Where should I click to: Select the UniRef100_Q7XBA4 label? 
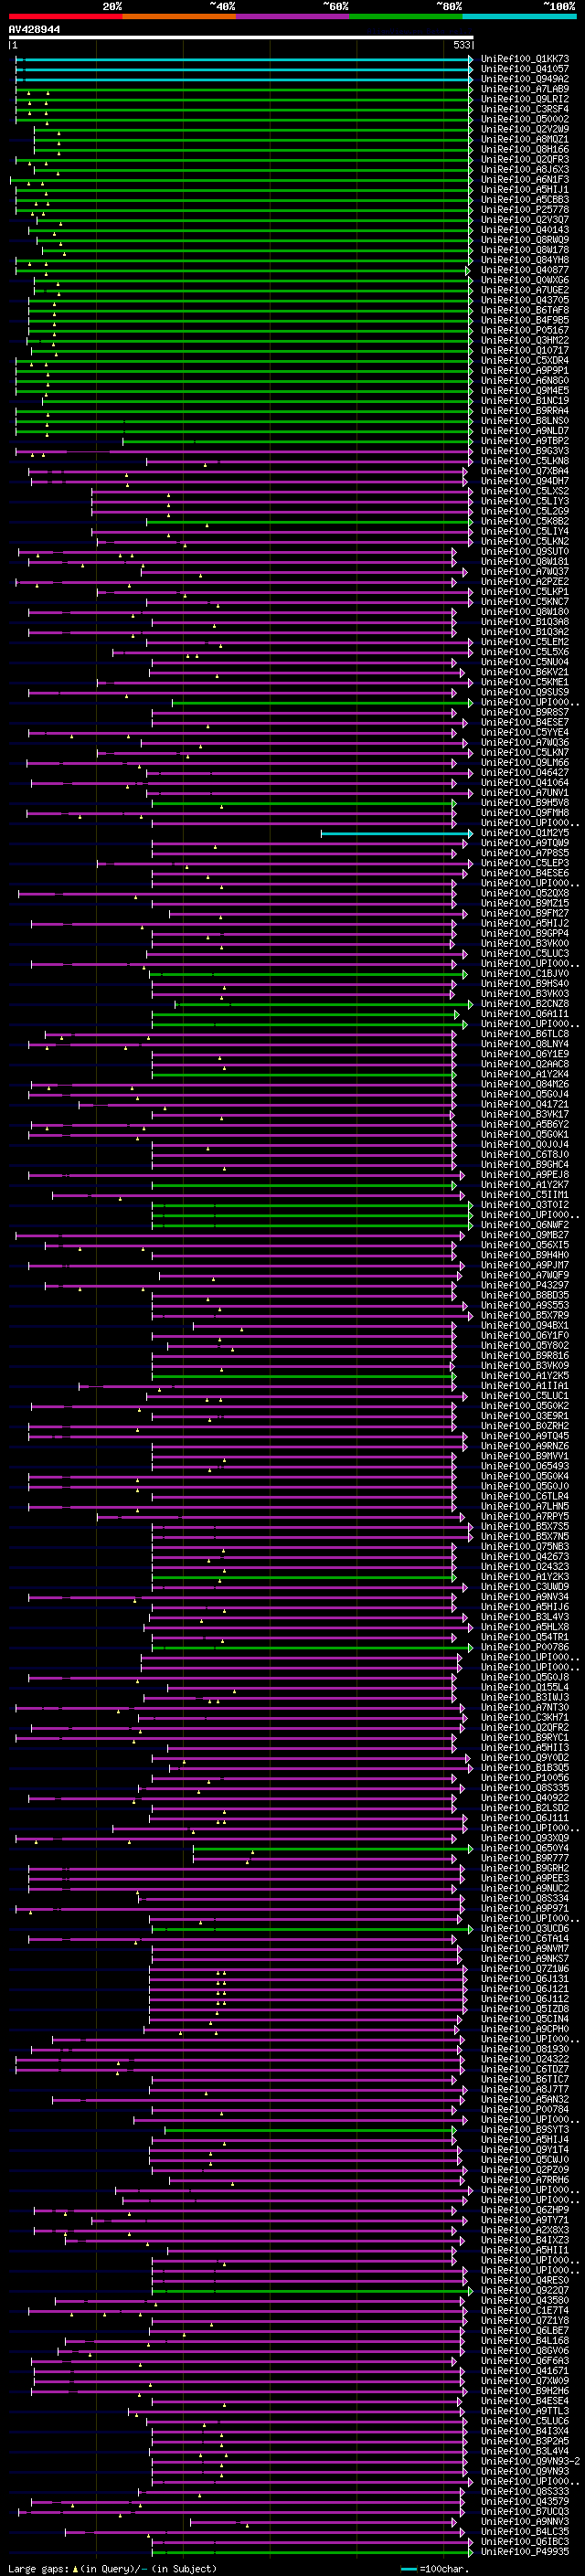(525, 471)
